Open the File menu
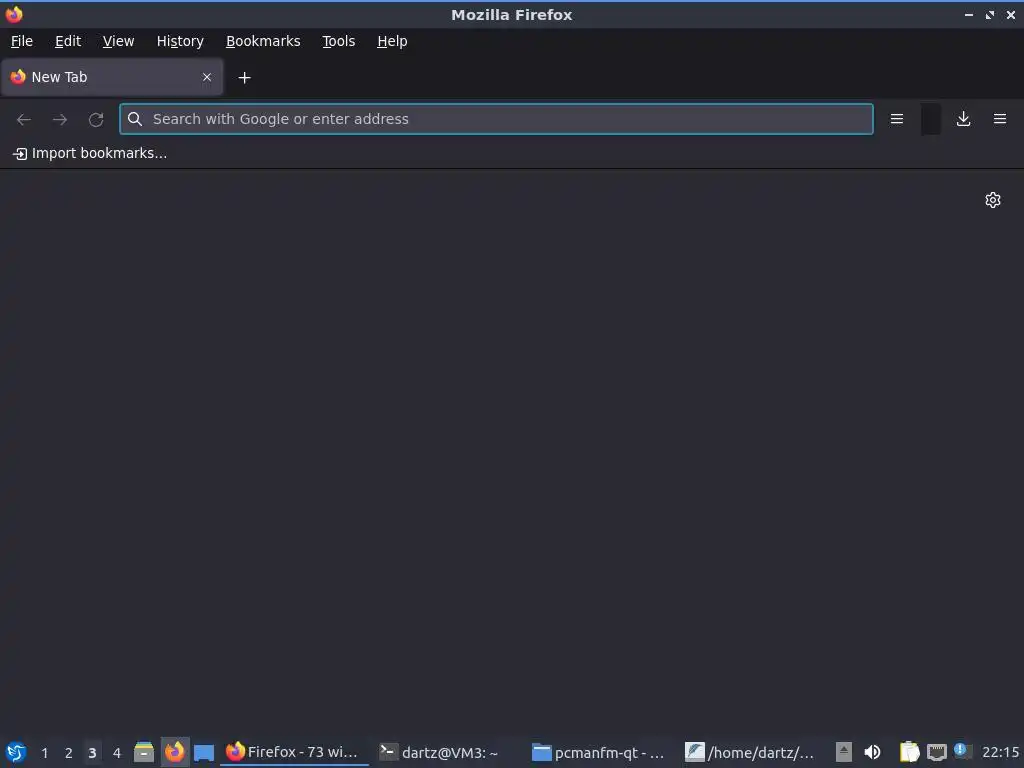This screenshot has height=768, width=1024. pyautogui.click(x=22, y=41)
